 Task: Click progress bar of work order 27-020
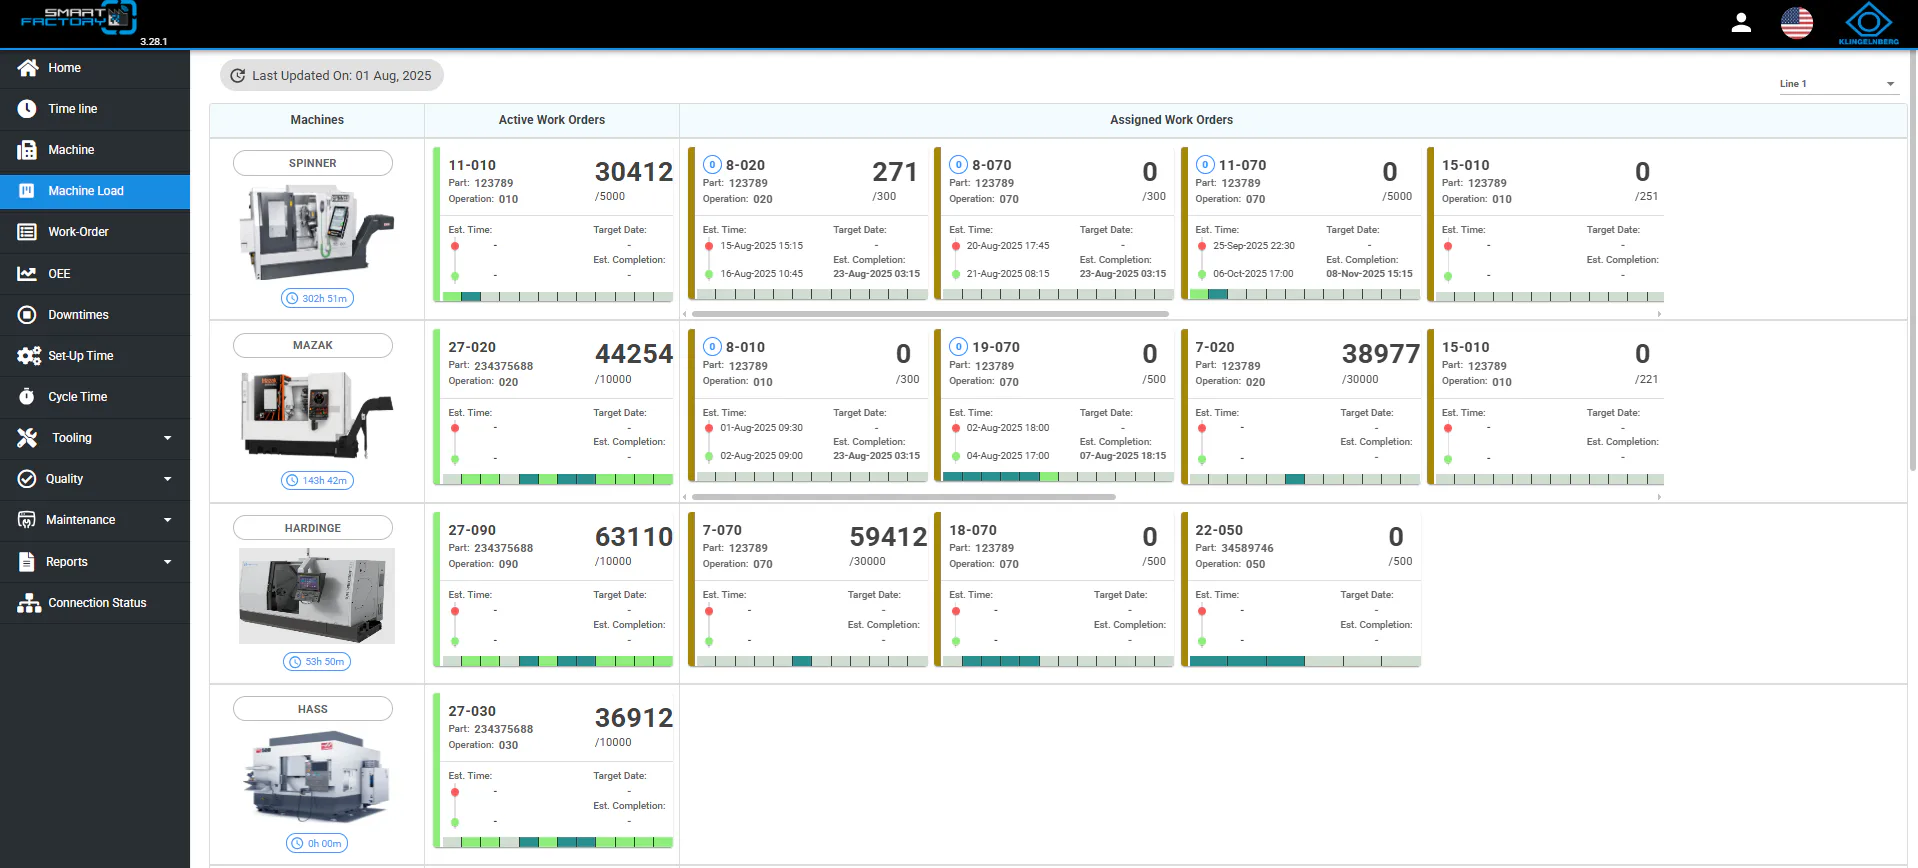pyautogui.click(x=557, y=479)
